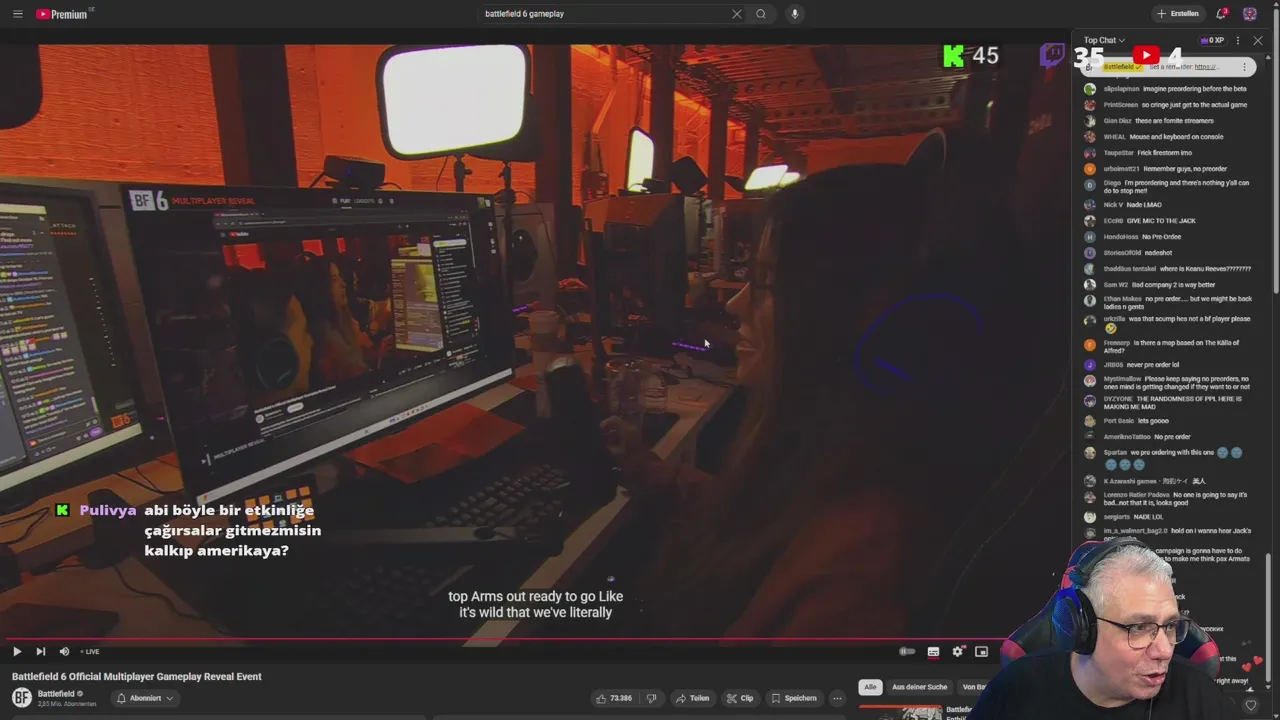Mute the player volume
This screenshot has height=720, width=1280.
[x=64, y=651]
